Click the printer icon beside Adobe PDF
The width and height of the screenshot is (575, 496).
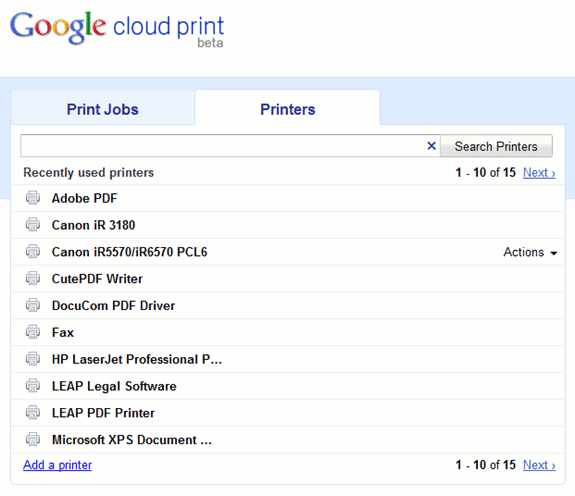(x=33, y=198)
